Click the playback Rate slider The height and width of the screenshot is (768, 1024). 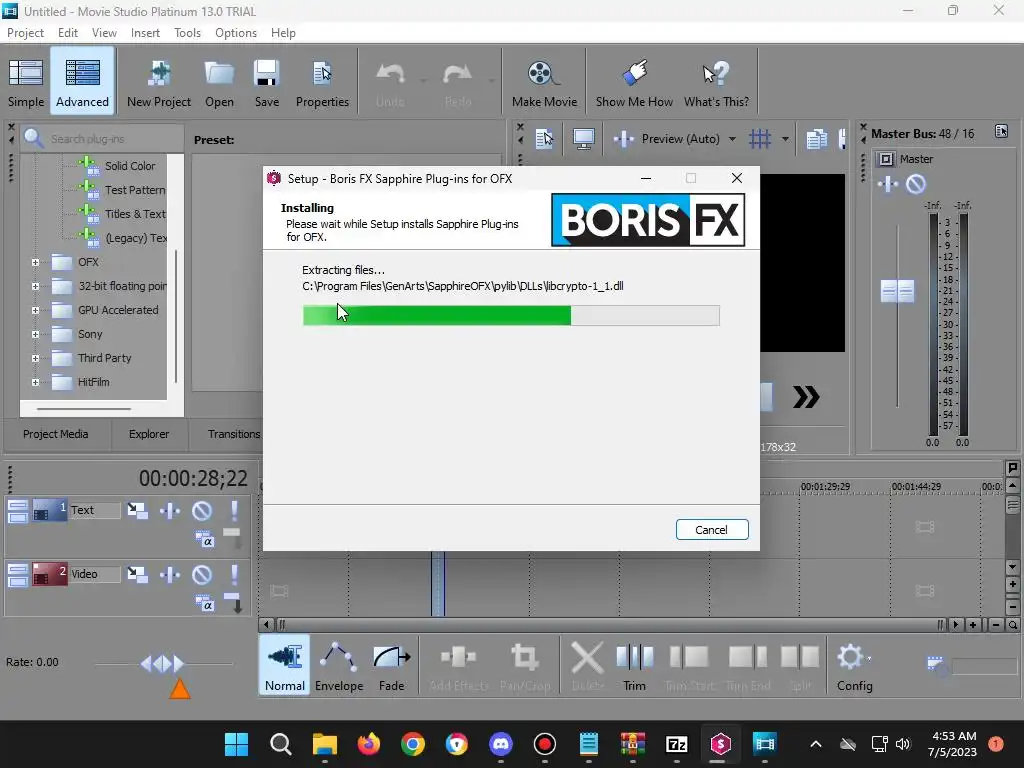pyautogui.click(x=163, y=664)
